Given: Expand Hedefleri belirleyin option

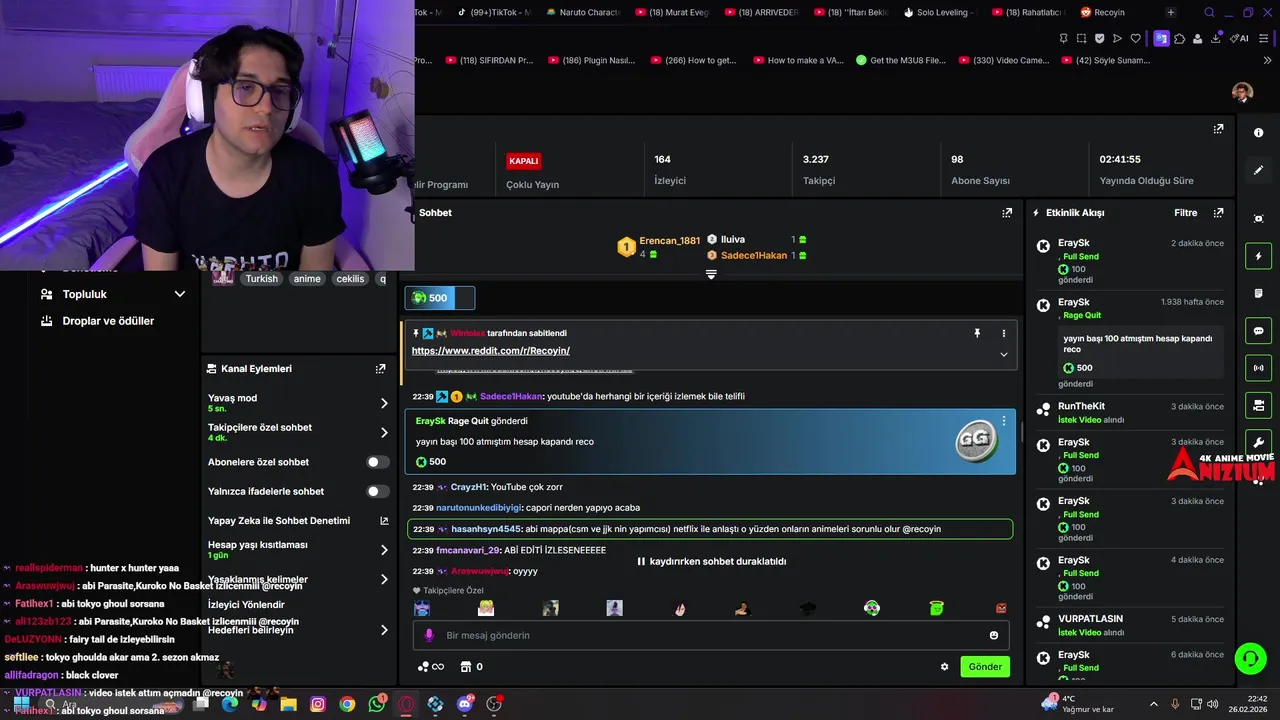Looking at the screenshot, I should (x=384, y=630).
